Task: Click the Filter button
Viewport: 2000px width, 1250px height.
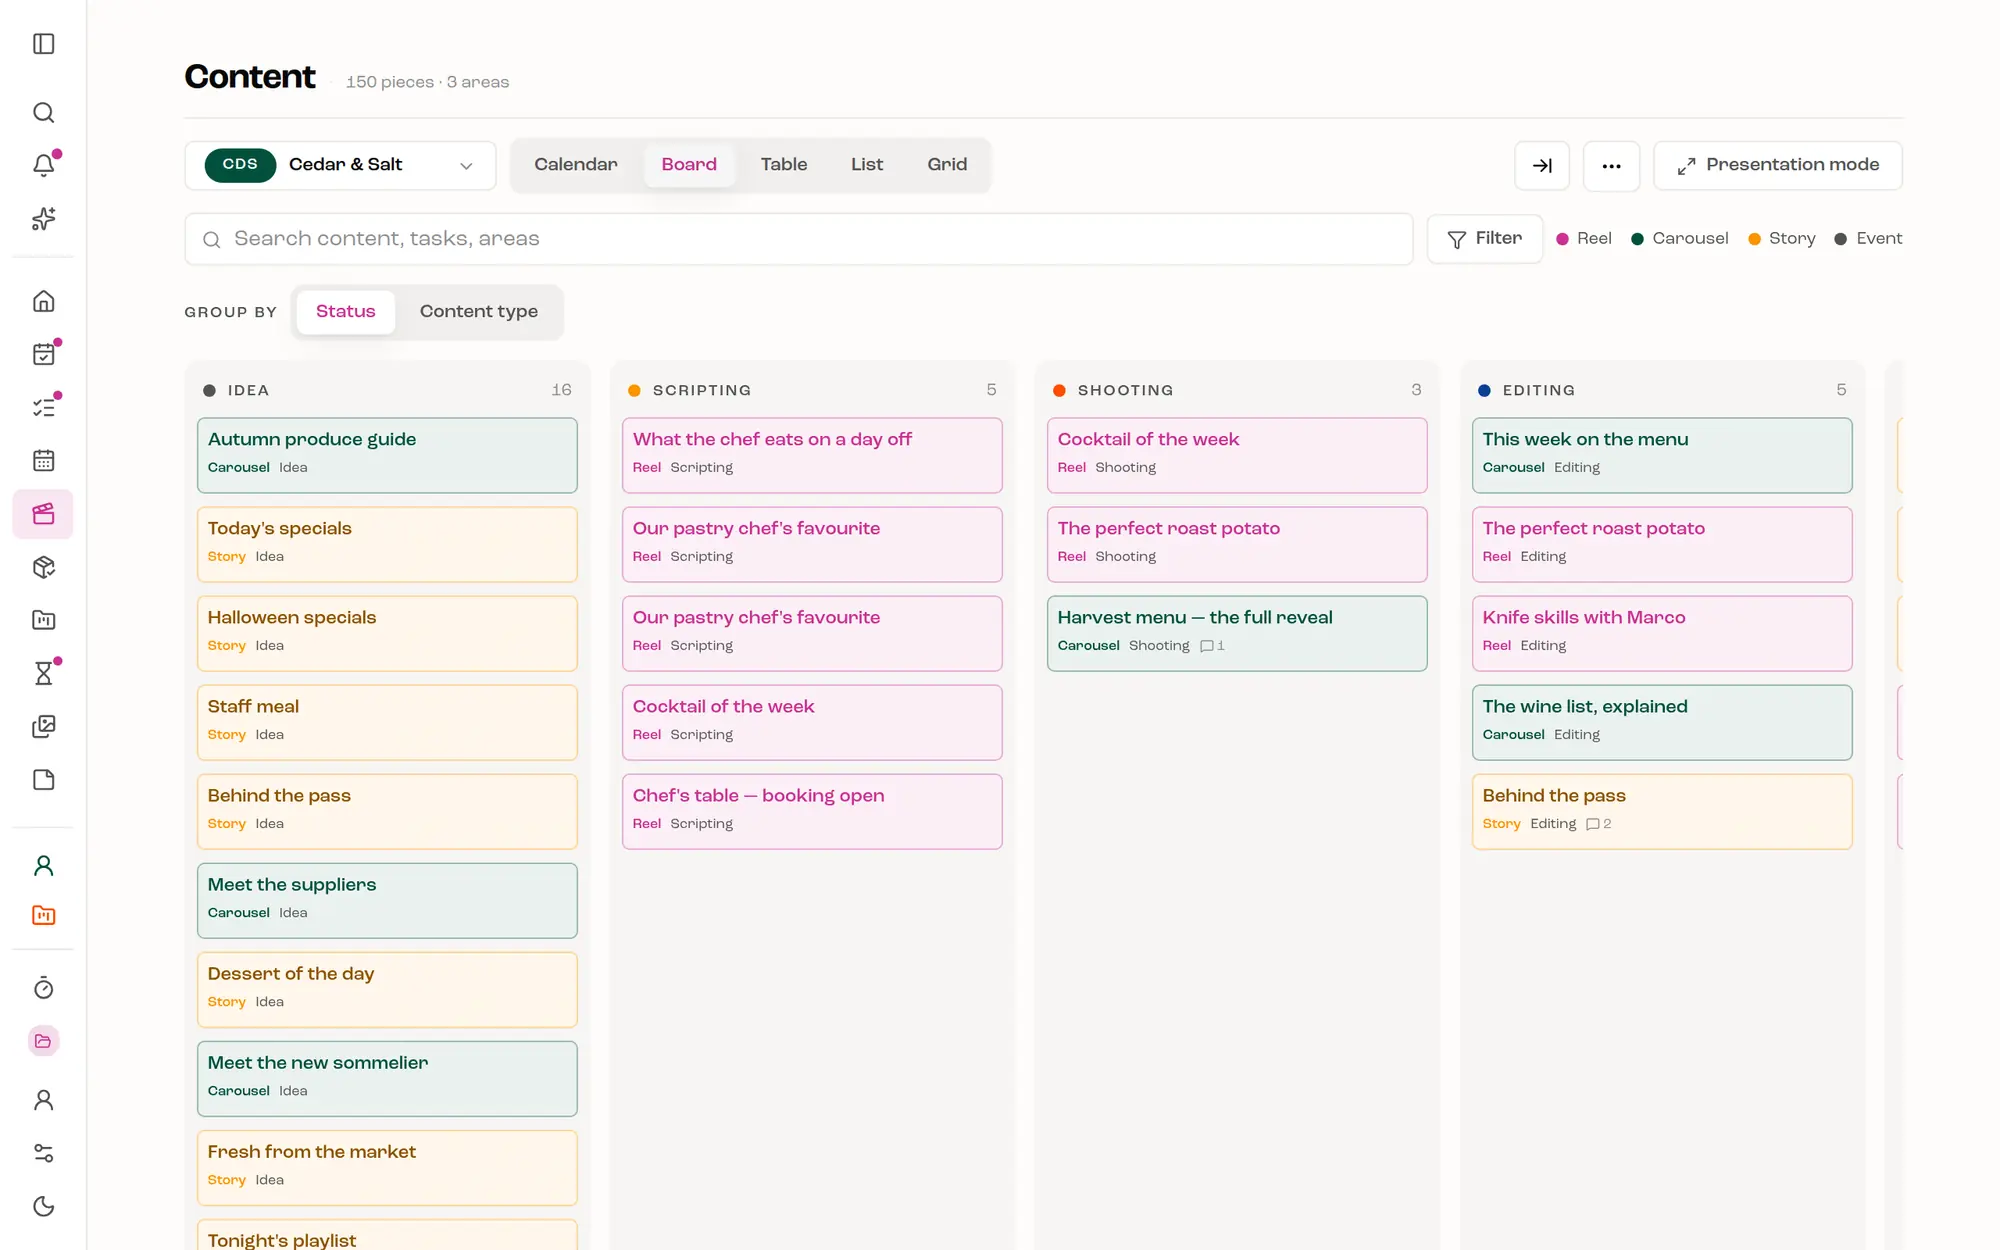Action: coord(1485,239)
